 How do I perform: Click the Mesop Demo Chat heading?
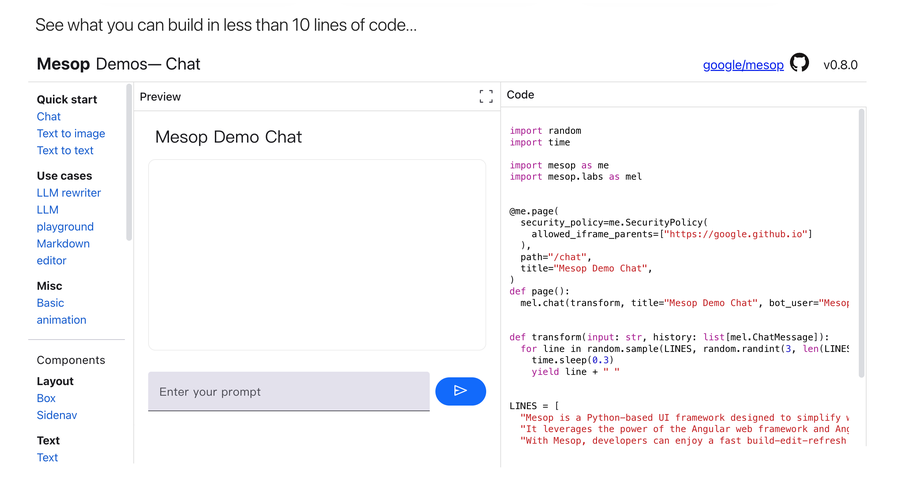[228, 137]
